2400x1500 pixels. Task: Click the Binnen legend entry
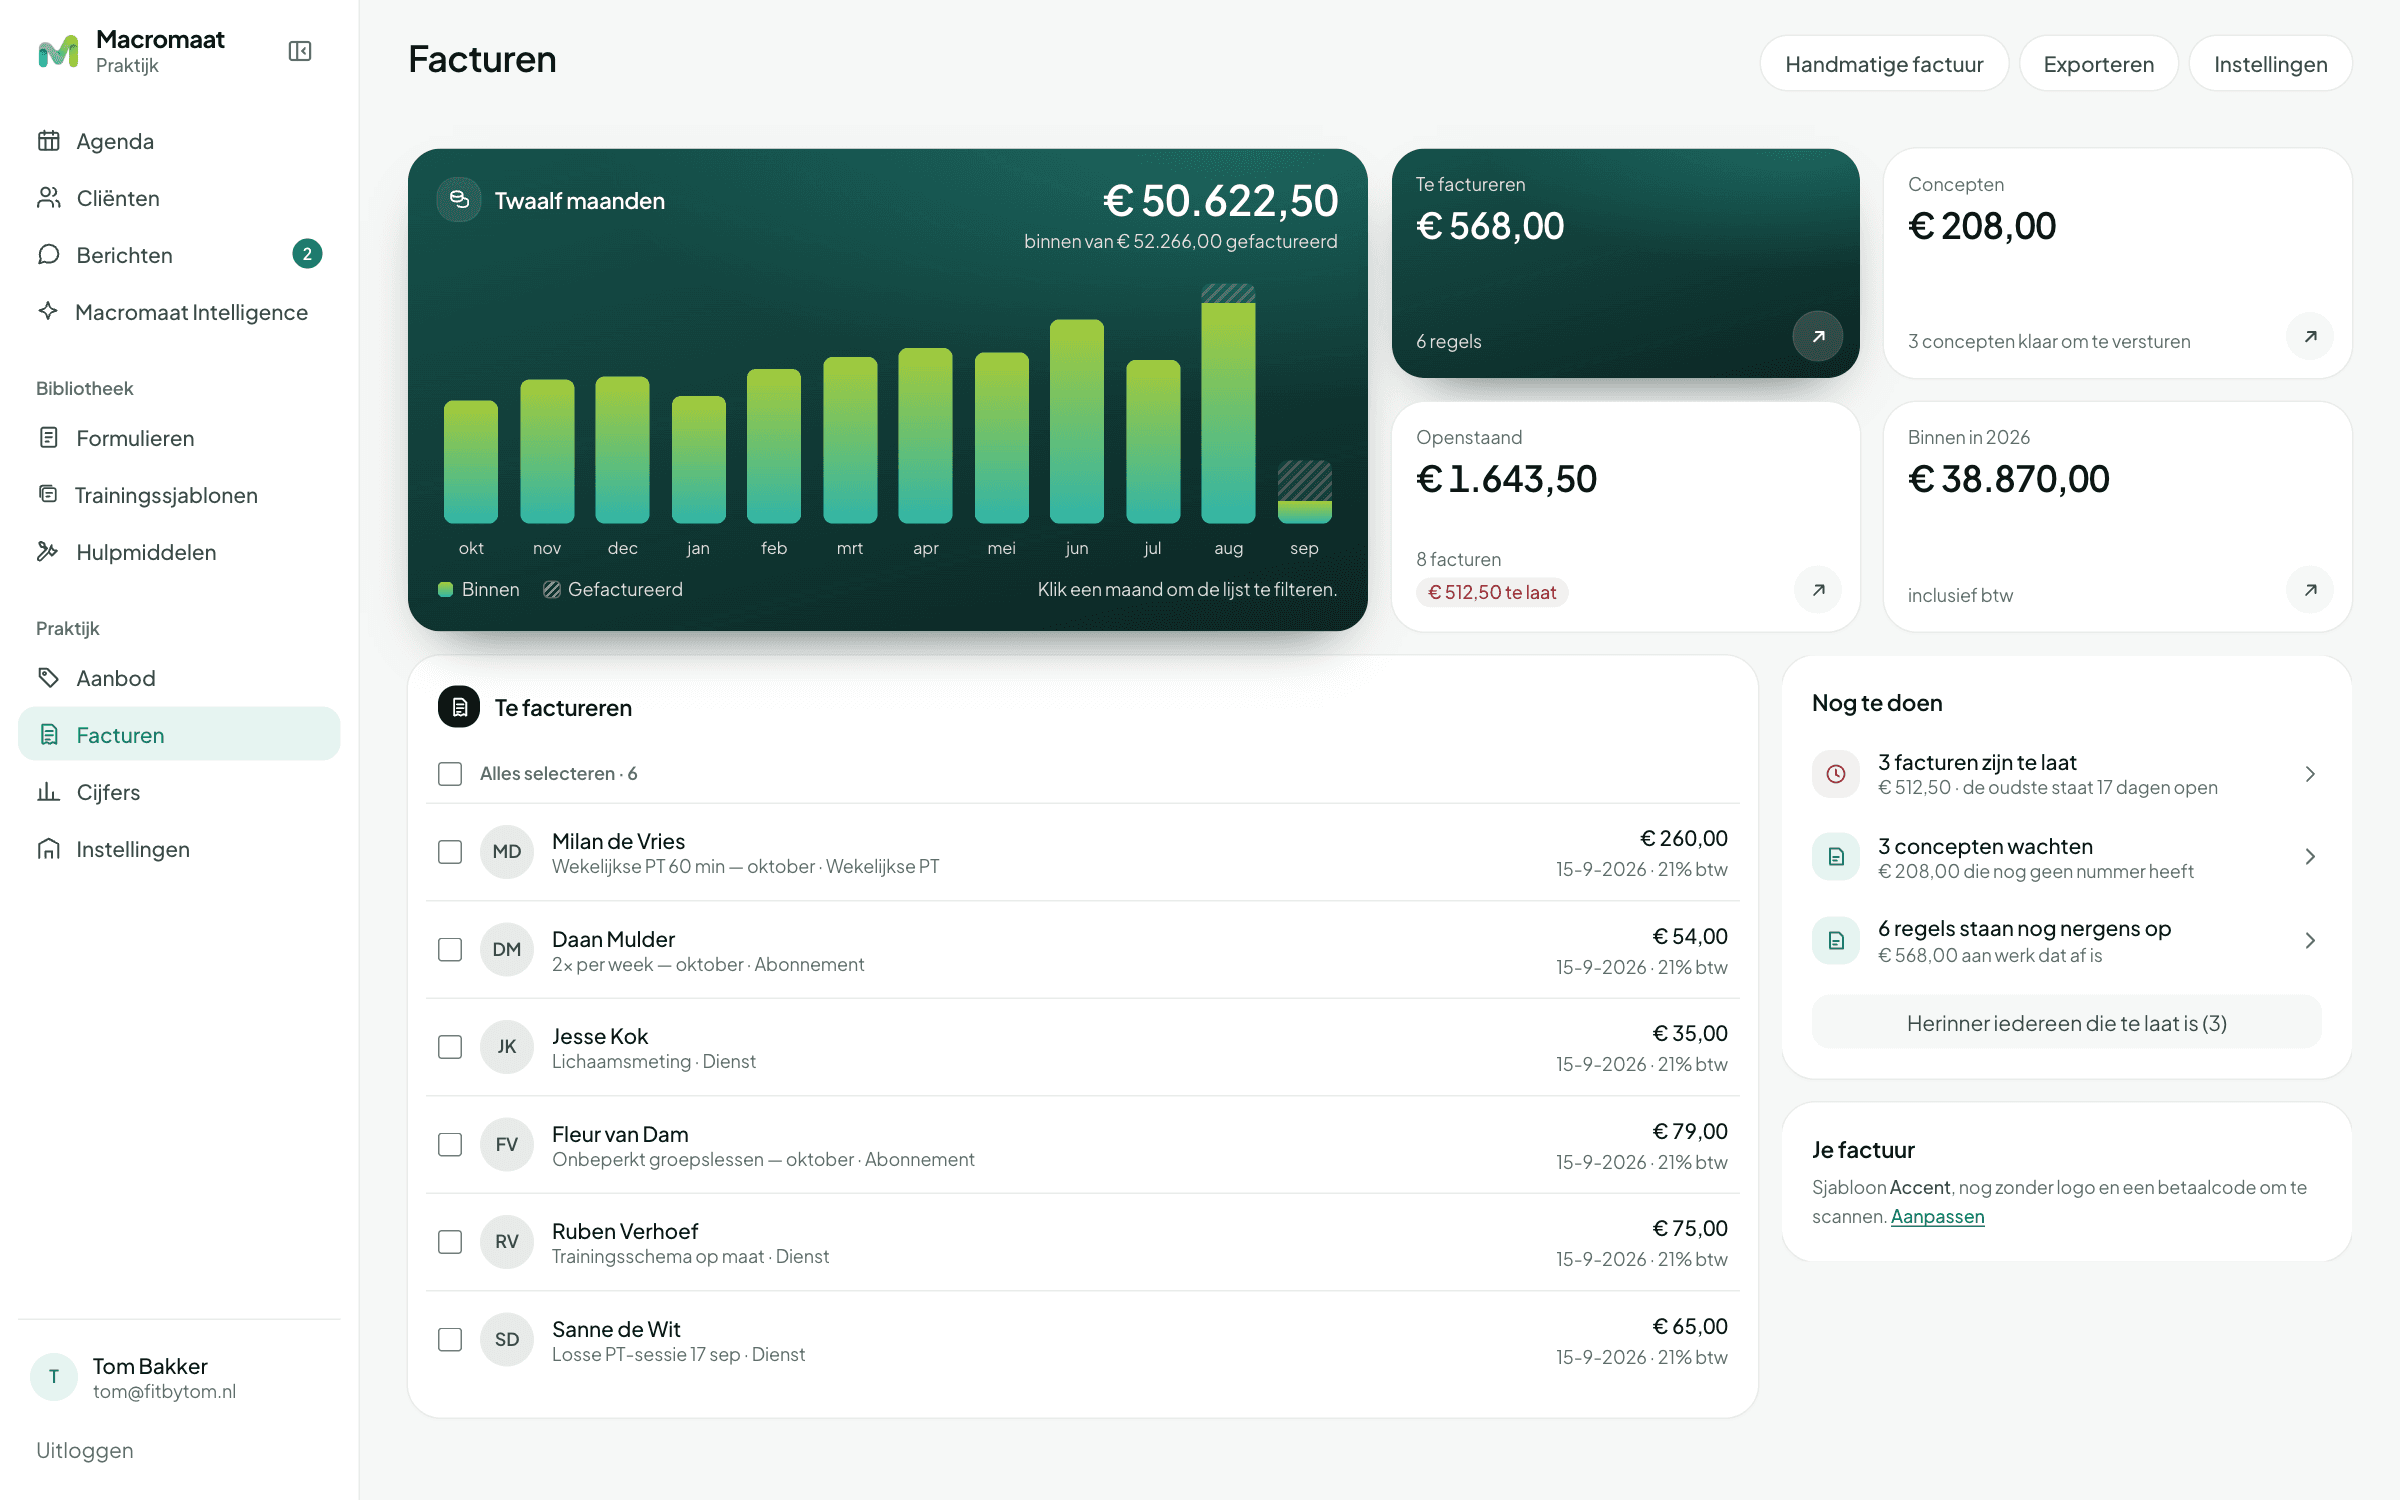click(x=479, y=589)
